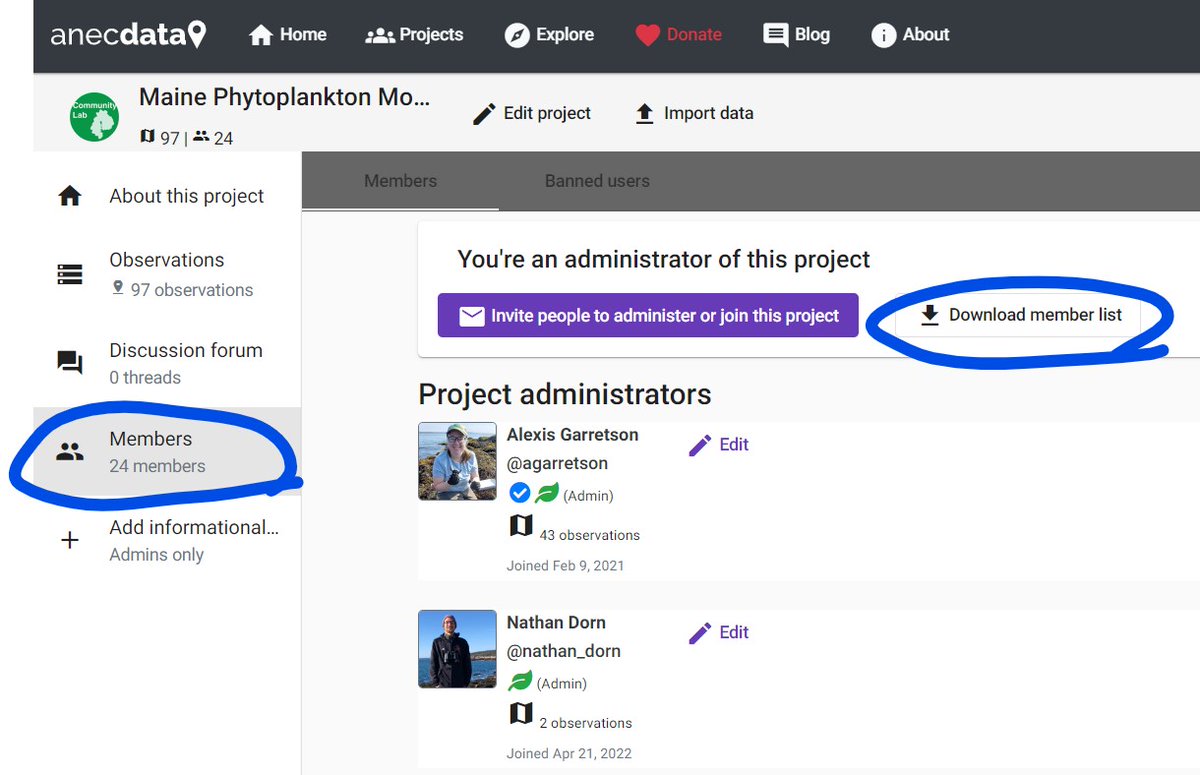Viewport: 1200px width, 775px height.
Task: Click the Import data button
Action: point(694,114)
